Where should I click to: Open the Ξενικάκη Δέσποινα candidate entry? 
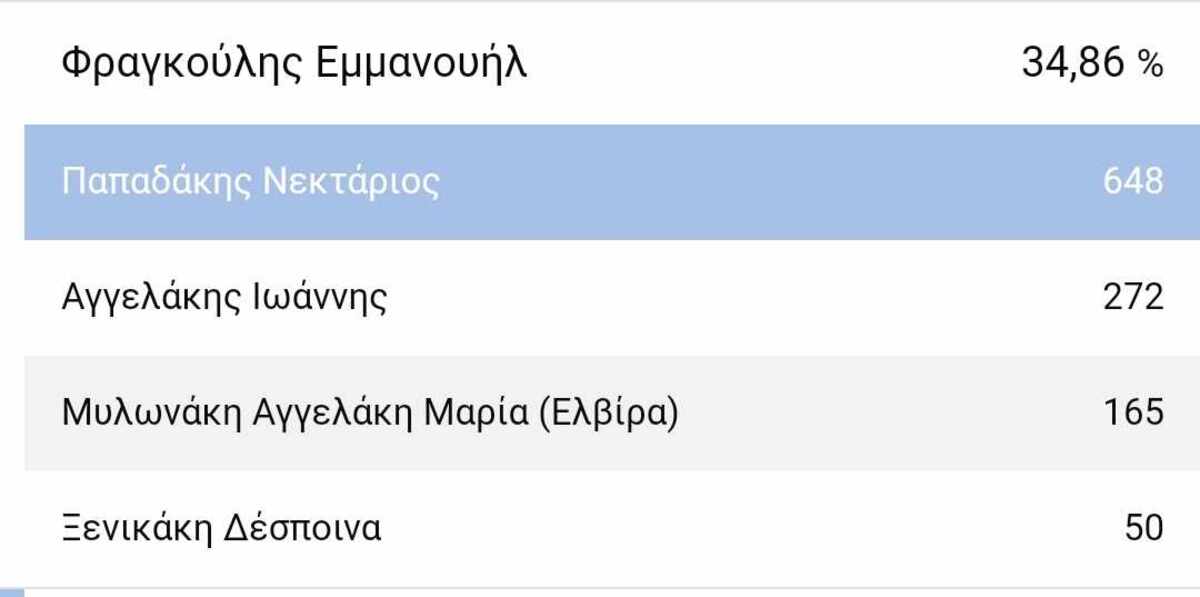point(221,527)
